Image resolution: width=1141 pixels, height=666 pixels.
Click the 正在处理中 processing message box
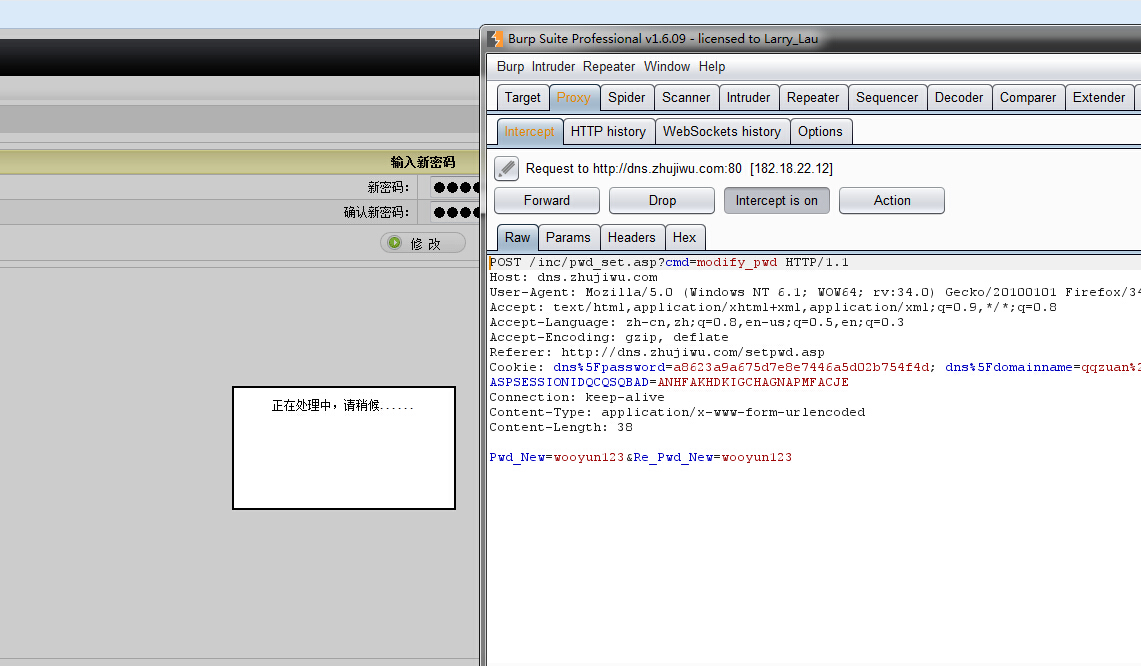[343, 448]
